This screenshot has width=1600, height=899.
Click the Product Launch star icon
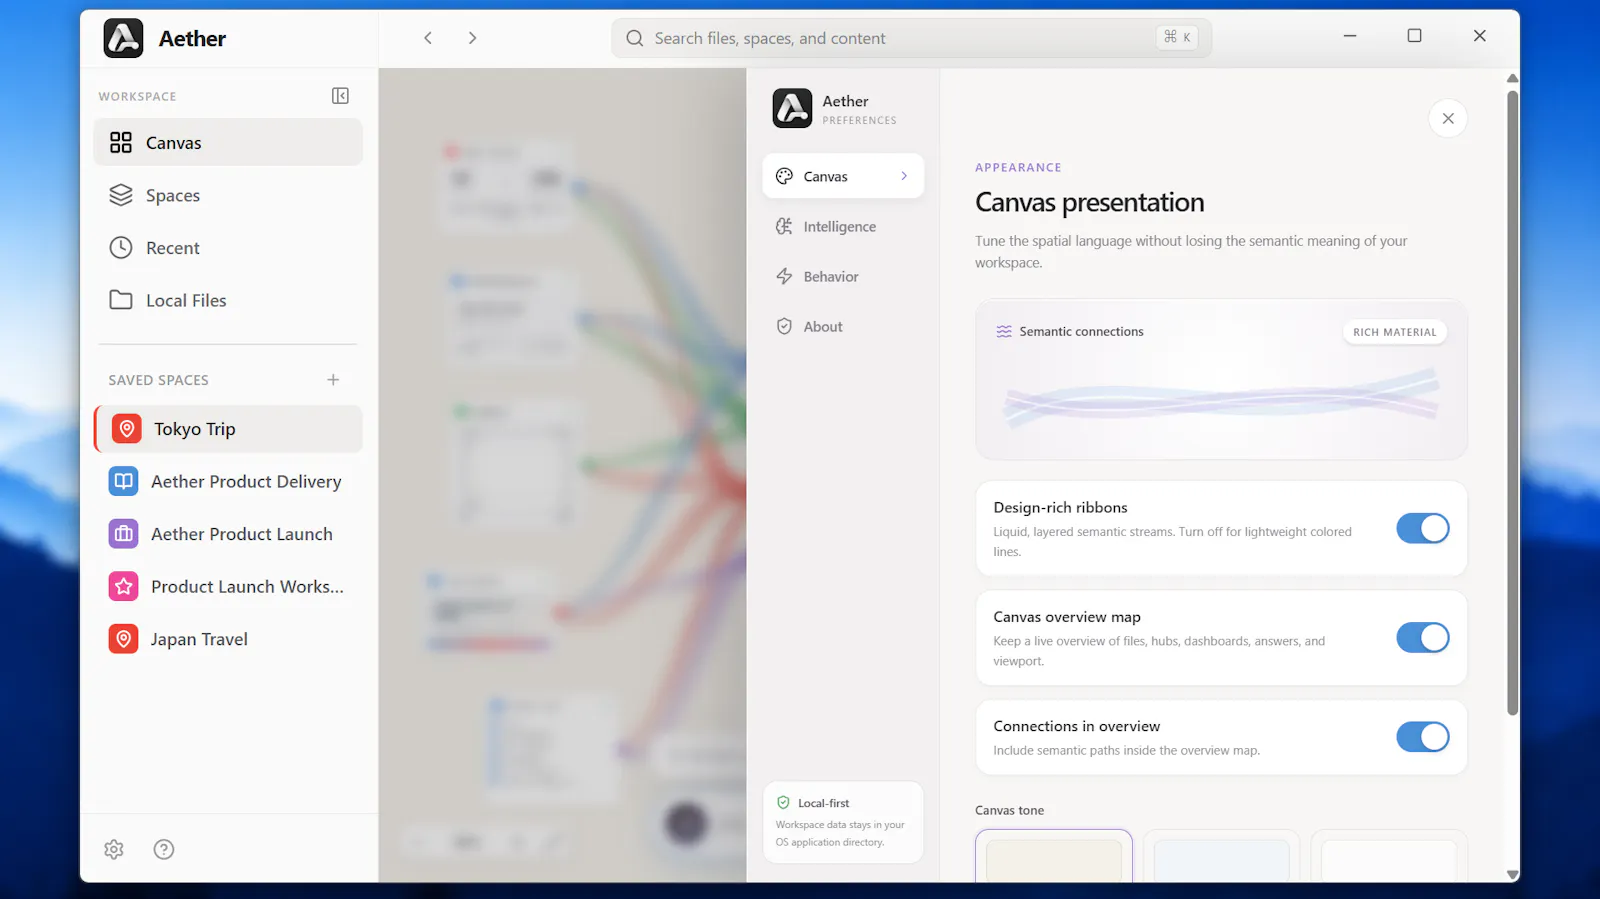point(123,587)
